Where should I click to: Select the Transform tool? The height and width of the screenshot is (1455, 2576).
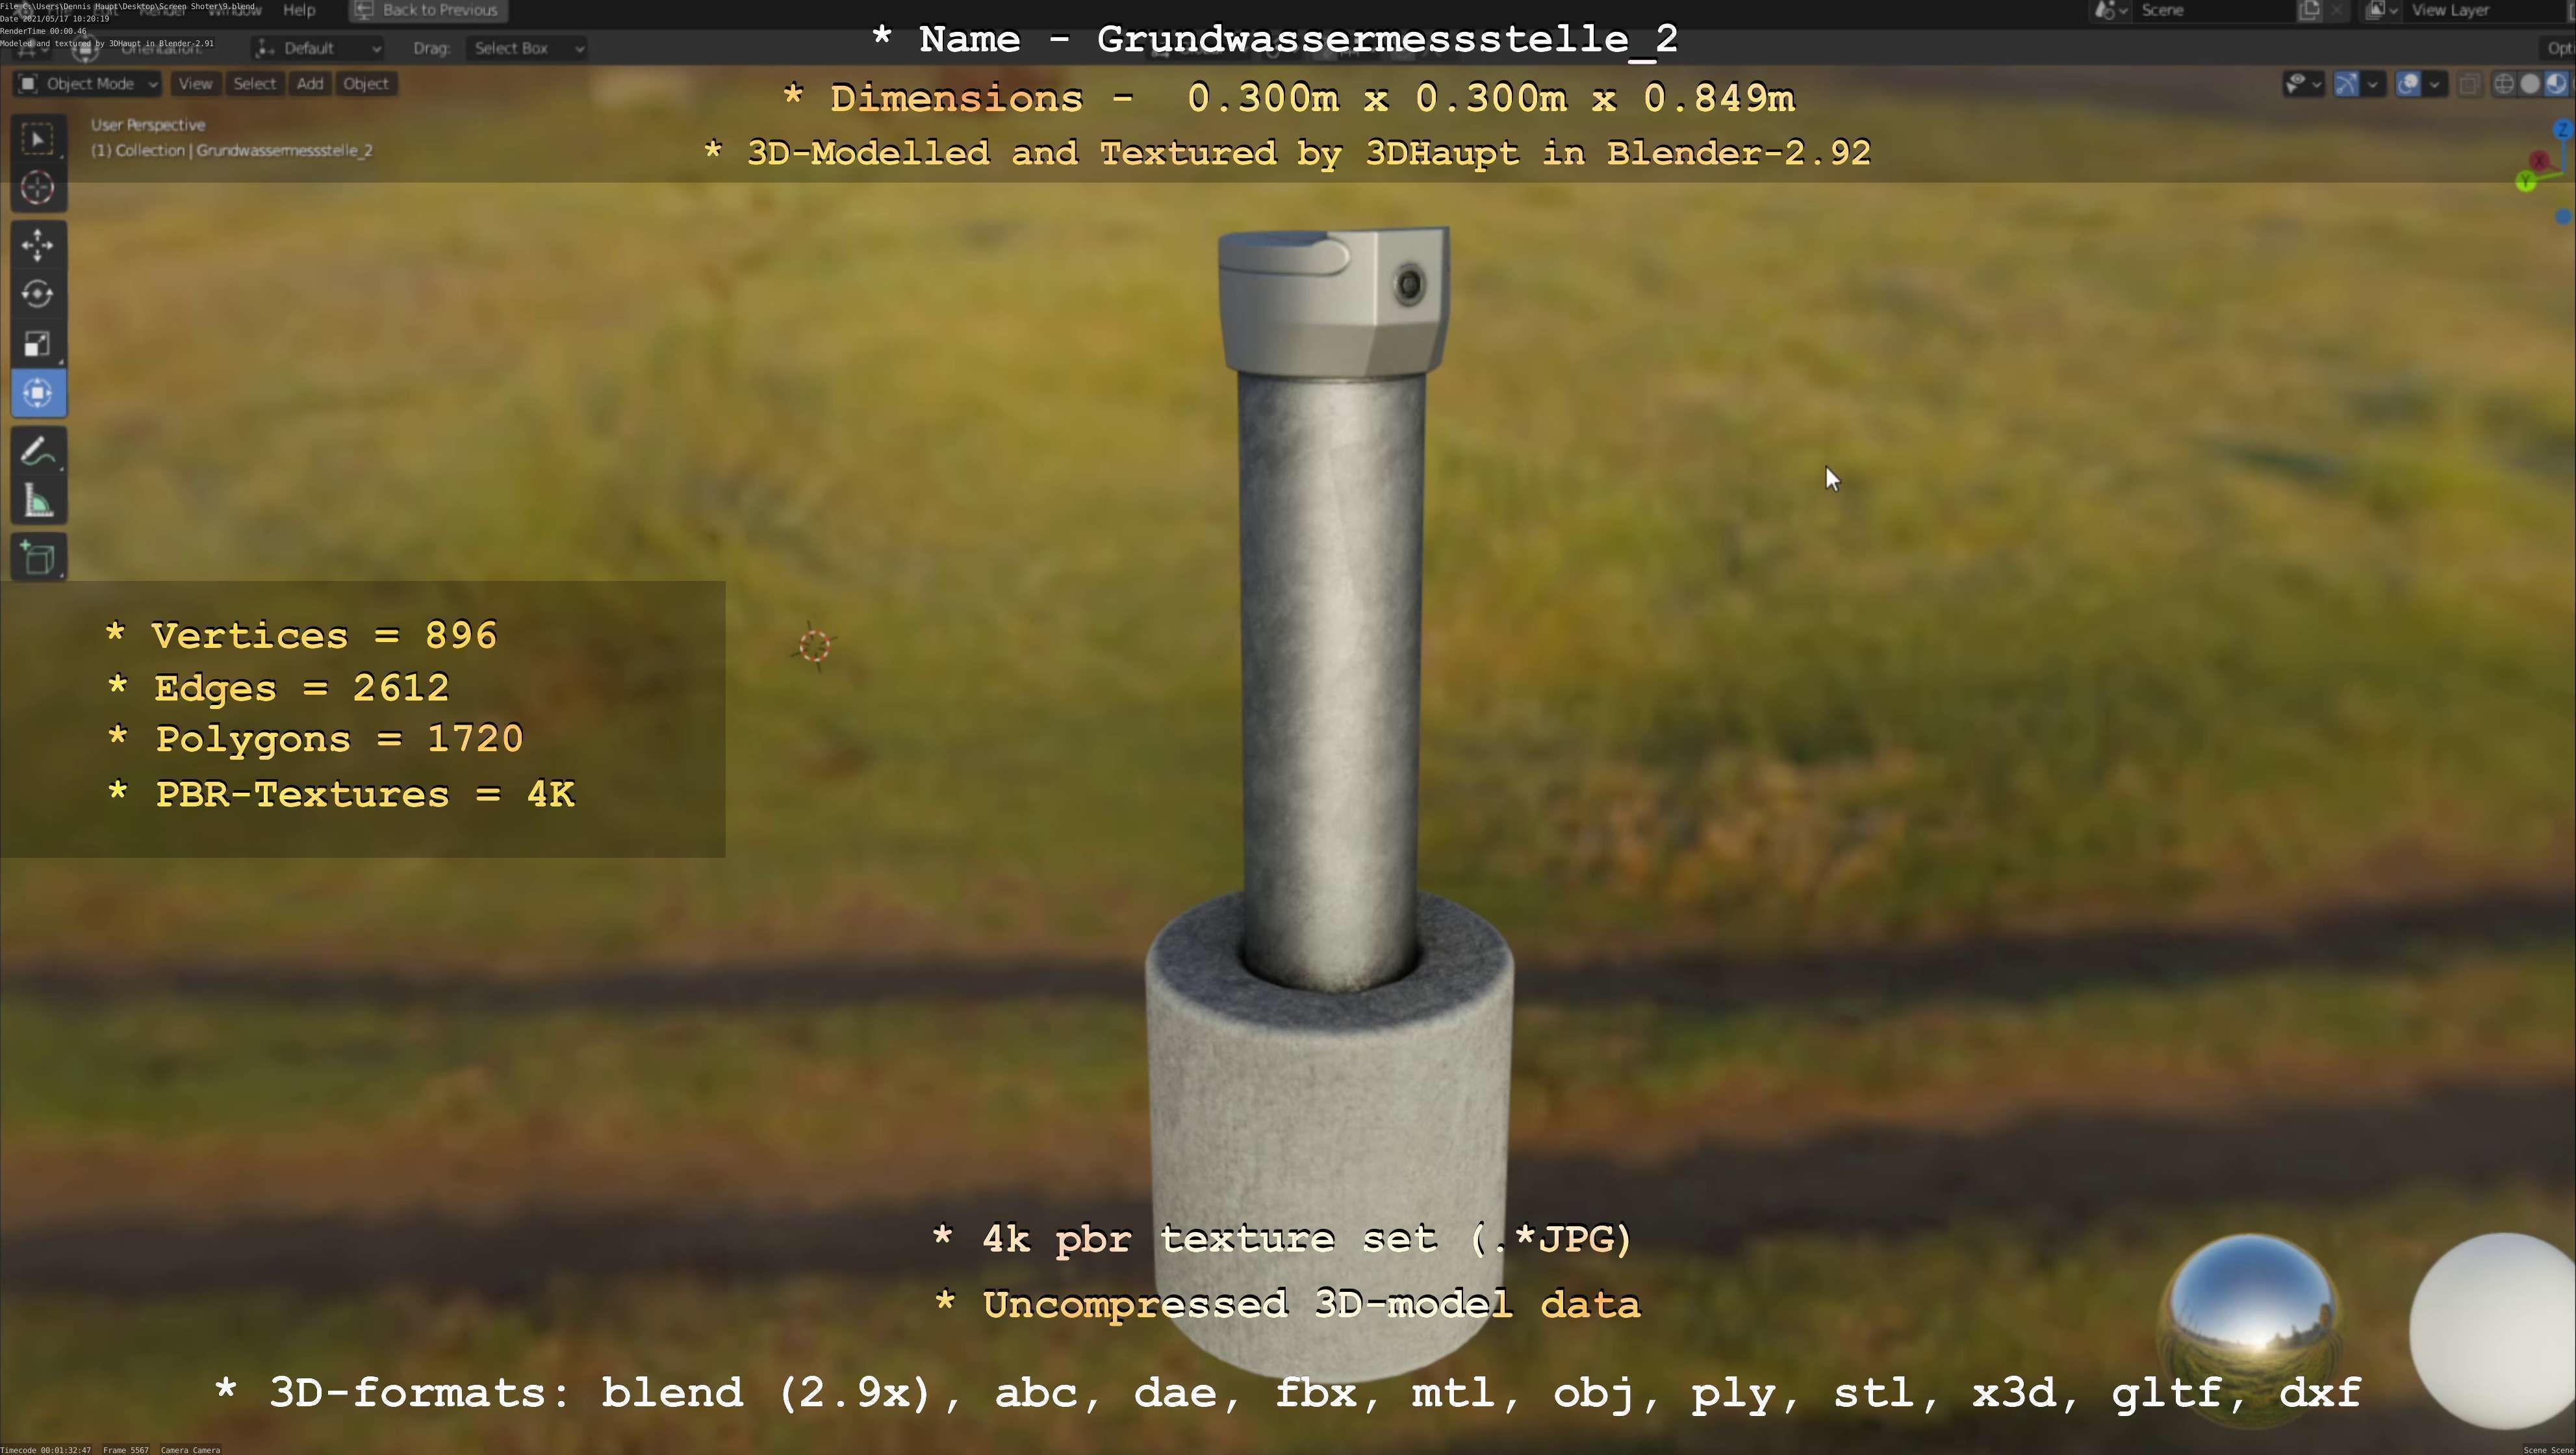[x=38, y=393]
